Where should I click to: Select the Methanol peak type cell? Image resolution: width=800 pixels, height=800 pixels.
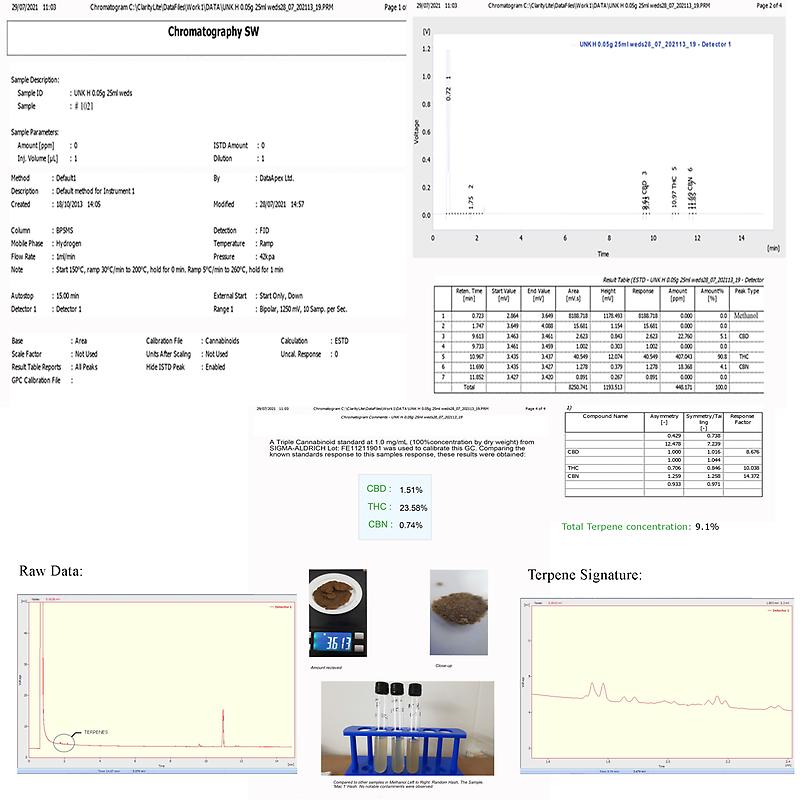[747, 314]
